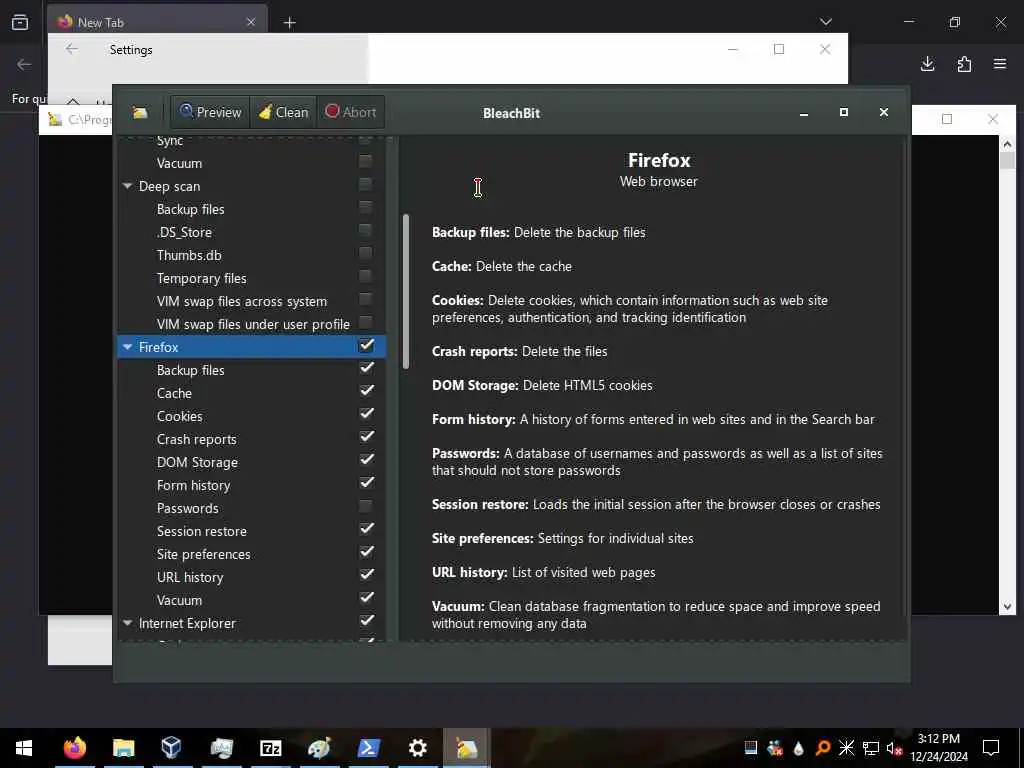Screen dimensions: 1024x768
Task: Select the .DS_Store tree item
Action: pos(185,232)
